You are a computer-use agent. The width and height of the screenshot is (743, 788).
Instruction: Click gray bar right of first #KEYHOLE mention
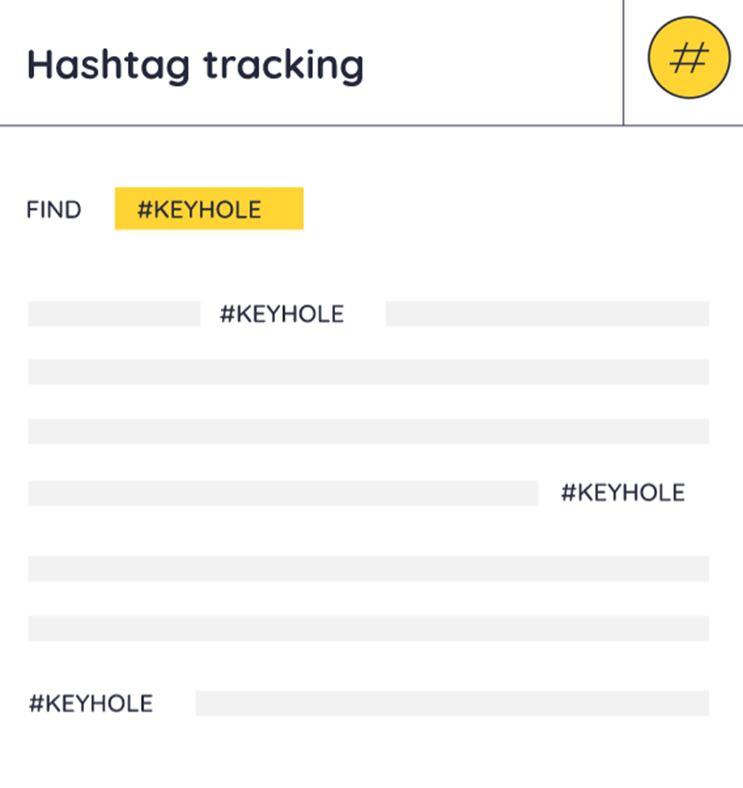pos(547,314)
